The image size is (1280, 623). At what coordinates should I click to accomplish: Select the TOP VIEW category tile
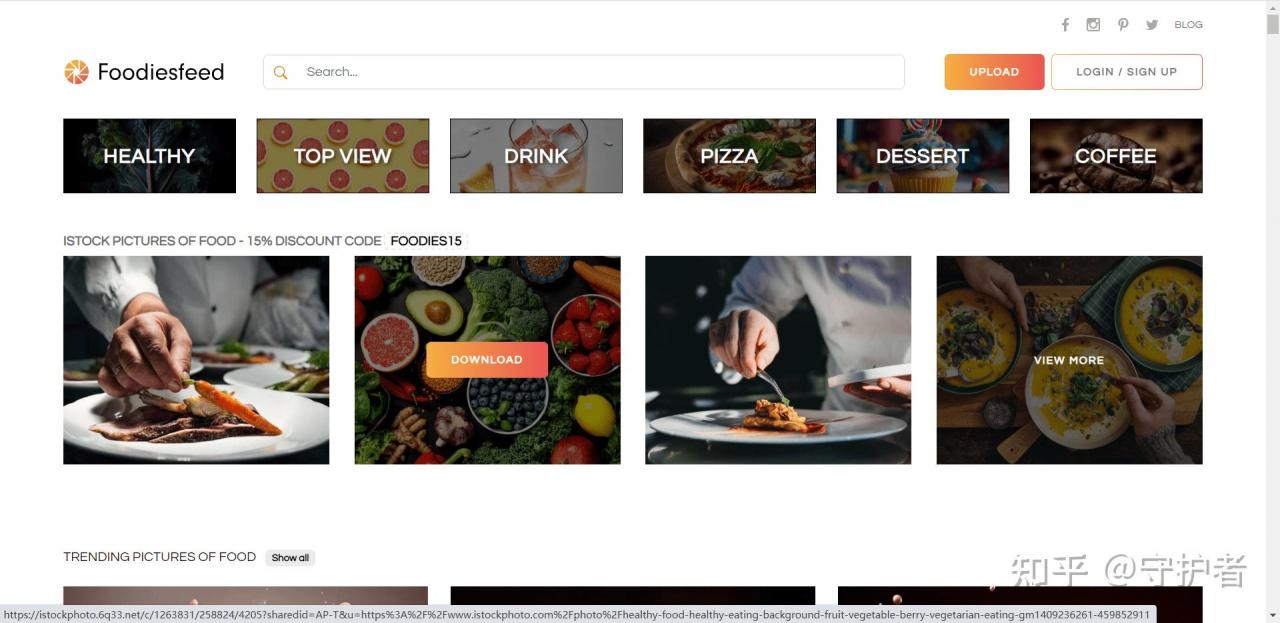[343, 156]
